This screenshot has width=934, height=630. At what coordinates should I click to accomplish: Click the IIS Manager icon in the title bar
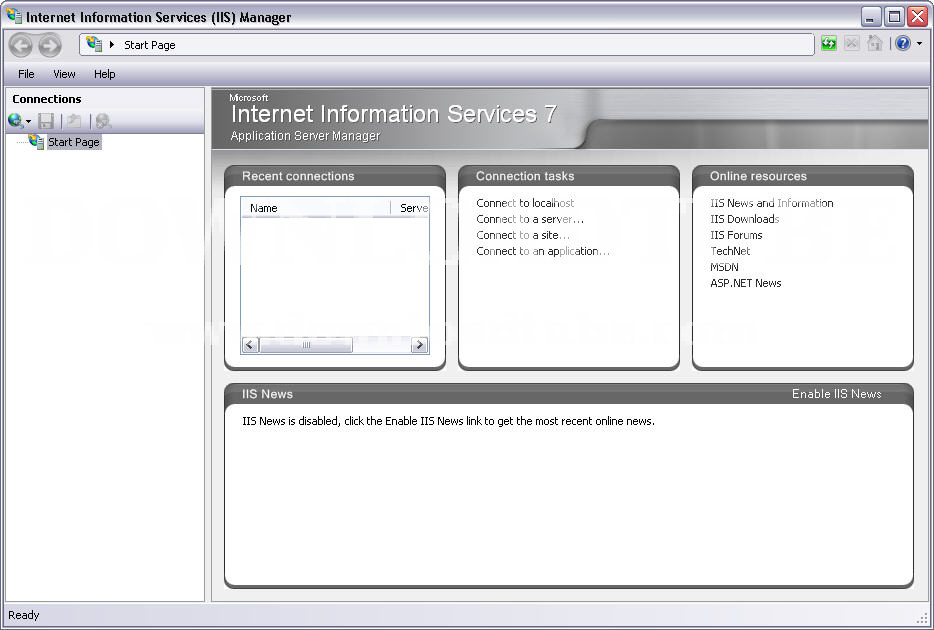[12, 15]
